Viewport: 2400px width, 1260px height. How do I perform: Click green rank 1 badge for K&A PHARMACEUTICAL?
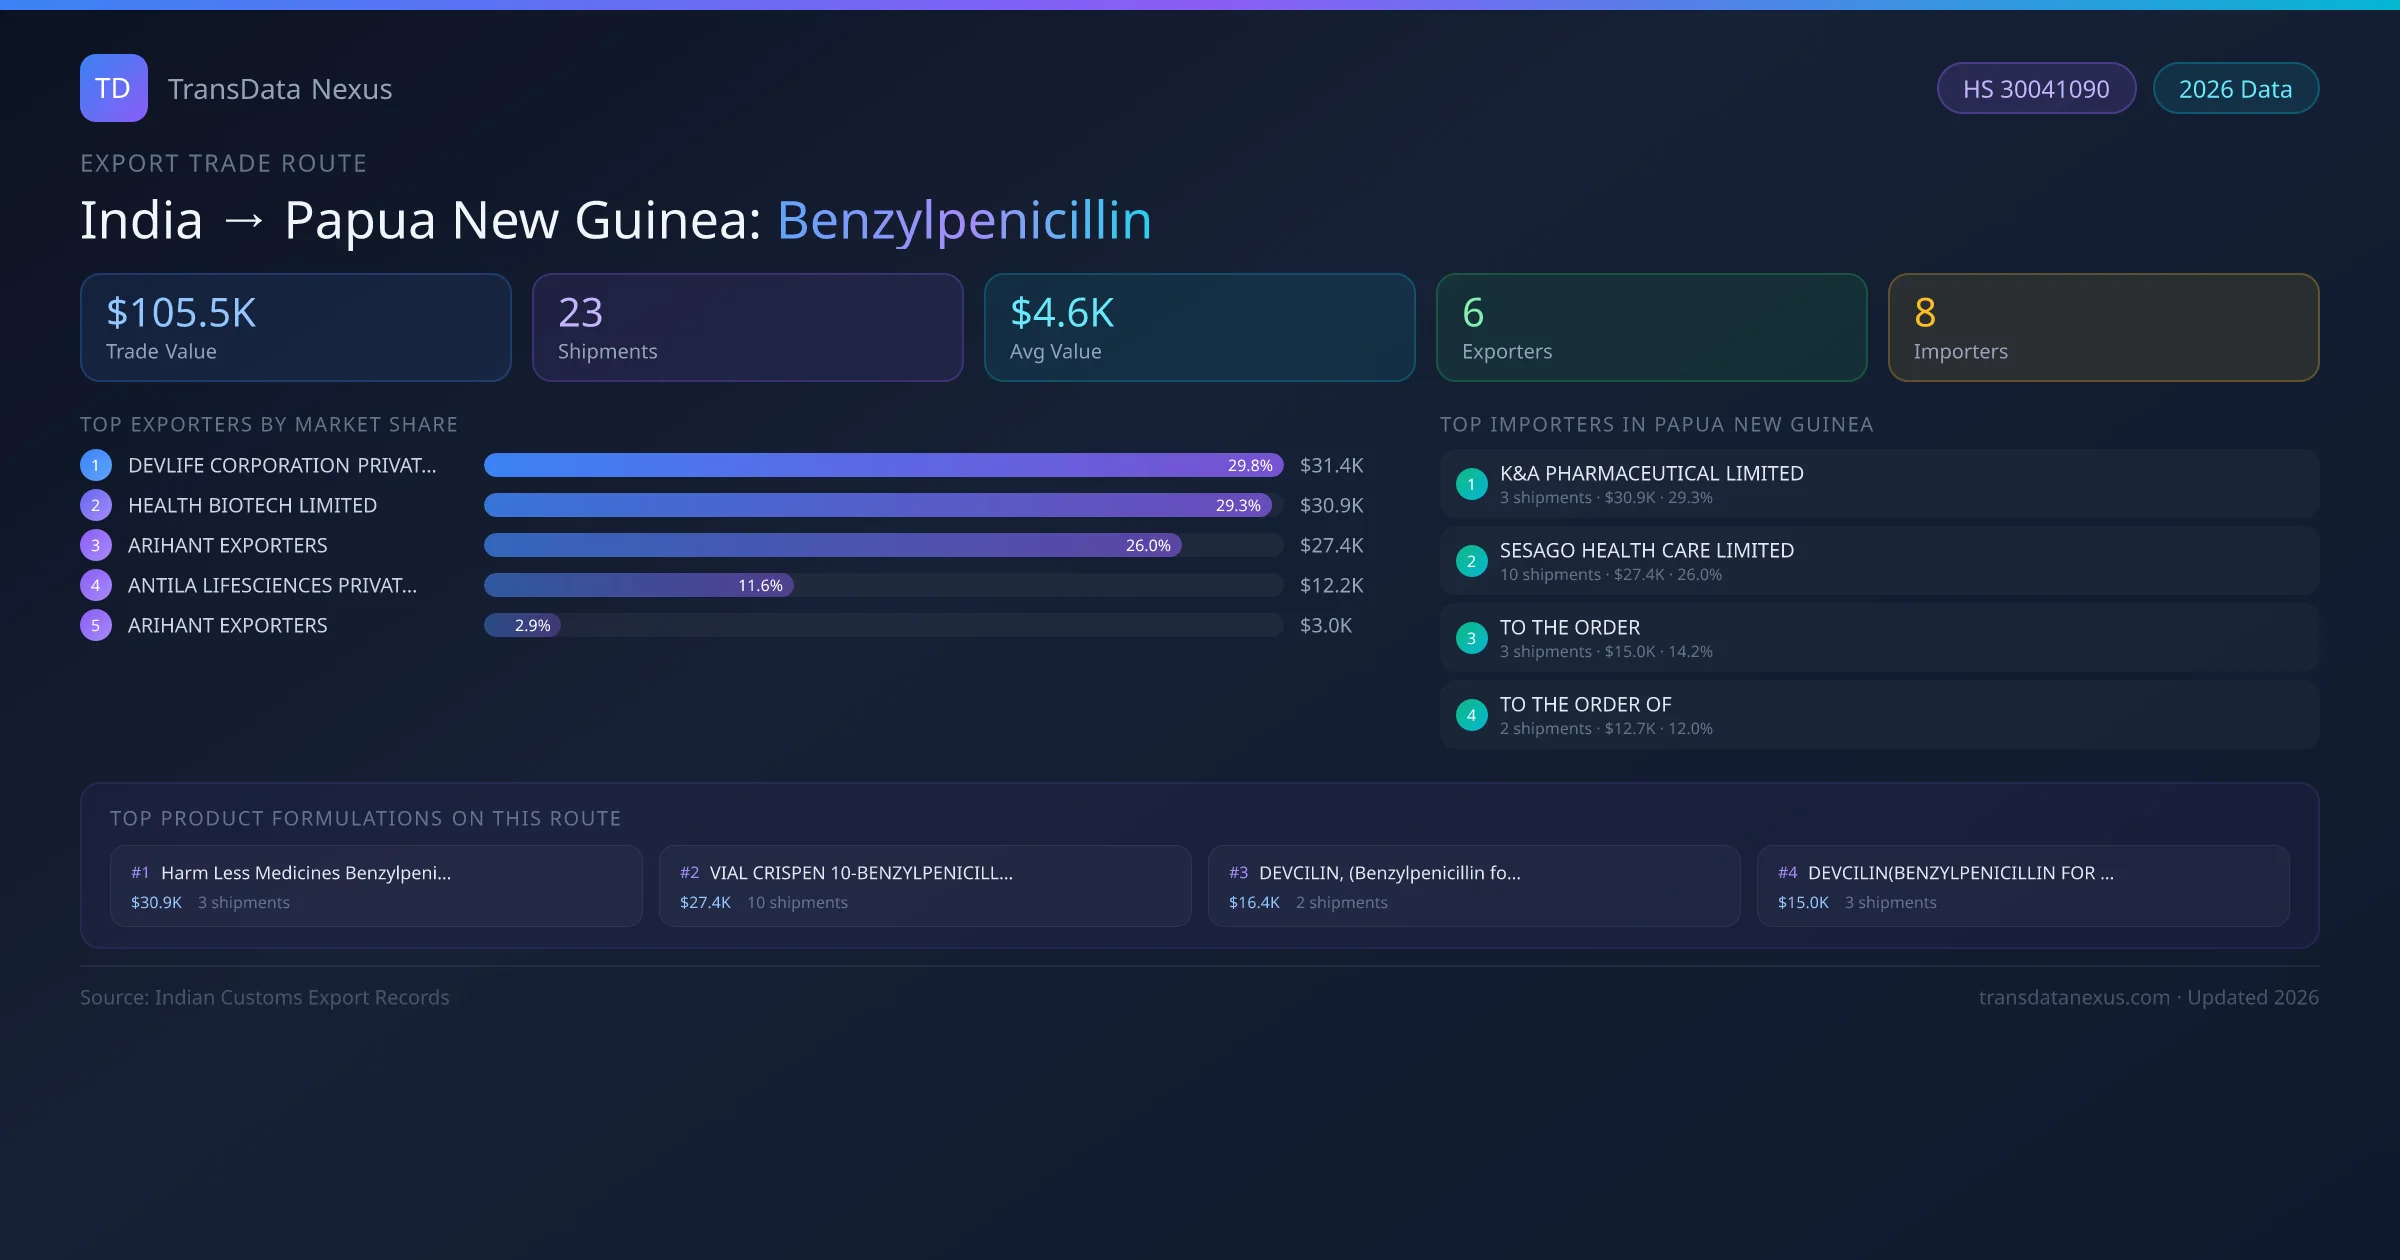(1471, 484)
